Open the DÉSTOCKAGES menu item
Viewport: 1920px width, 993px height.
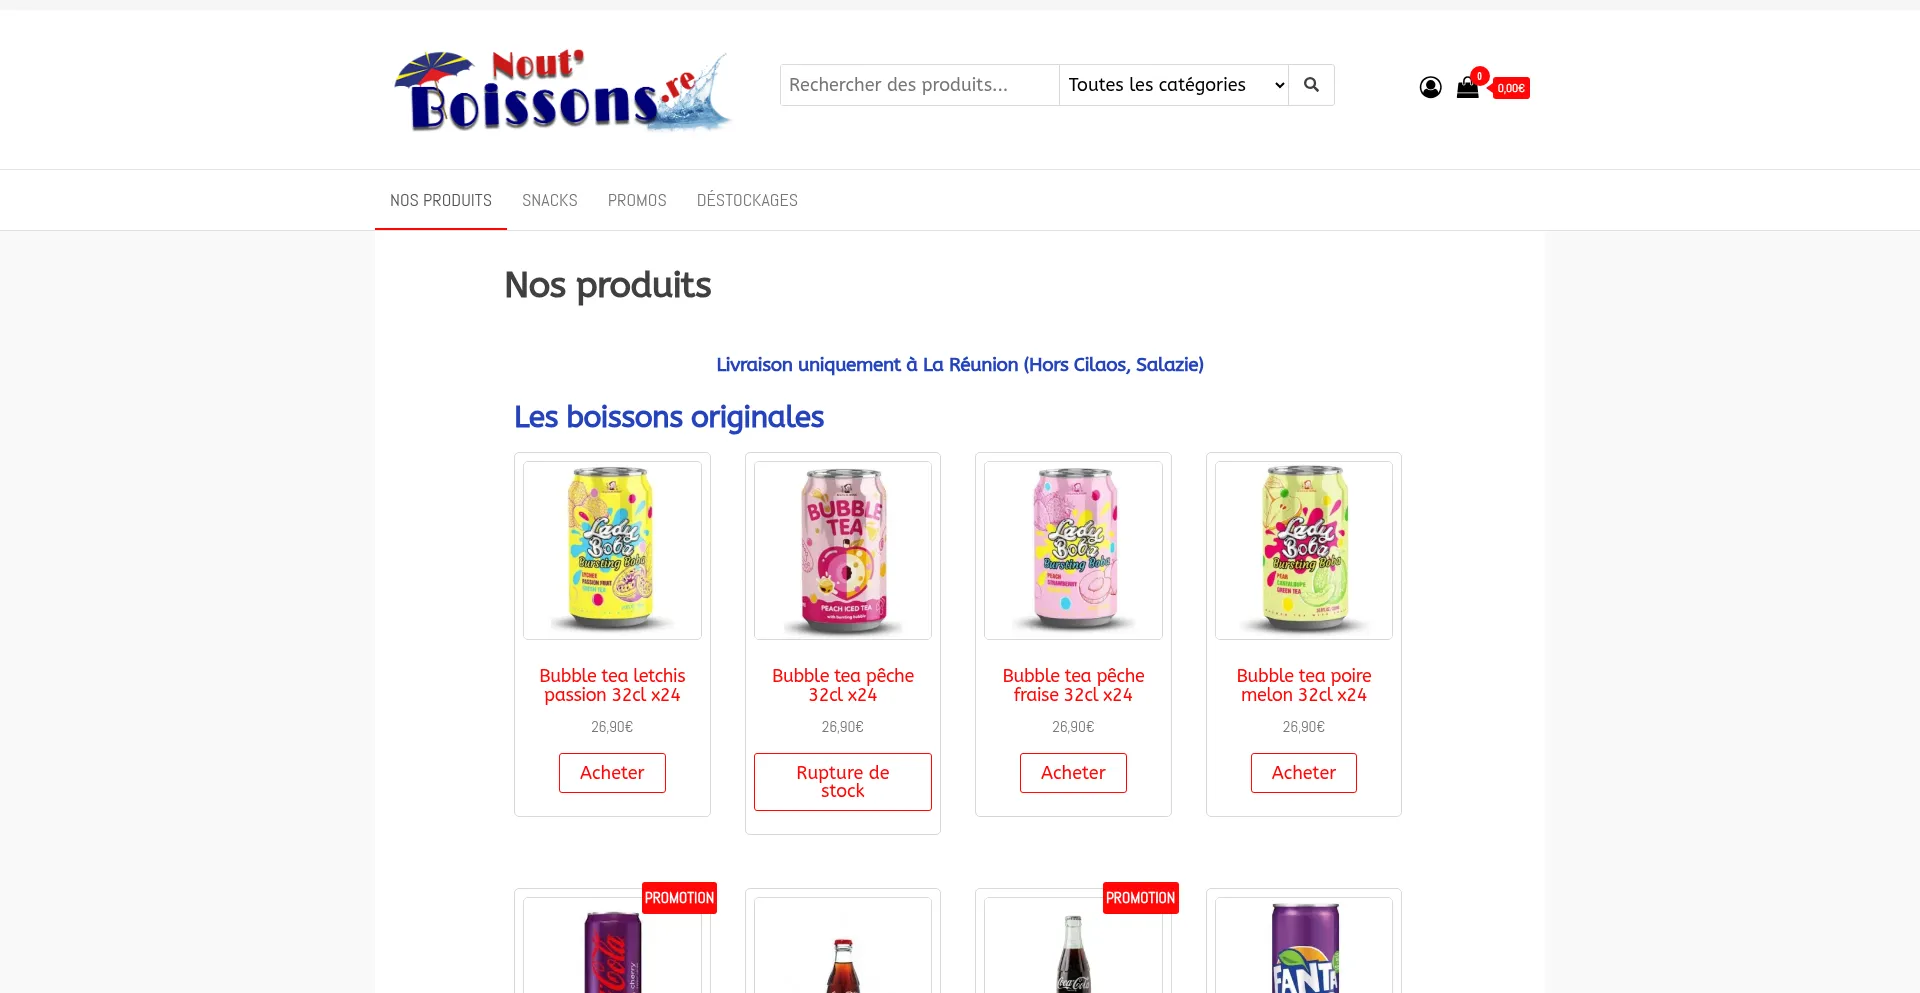[747, 200]
